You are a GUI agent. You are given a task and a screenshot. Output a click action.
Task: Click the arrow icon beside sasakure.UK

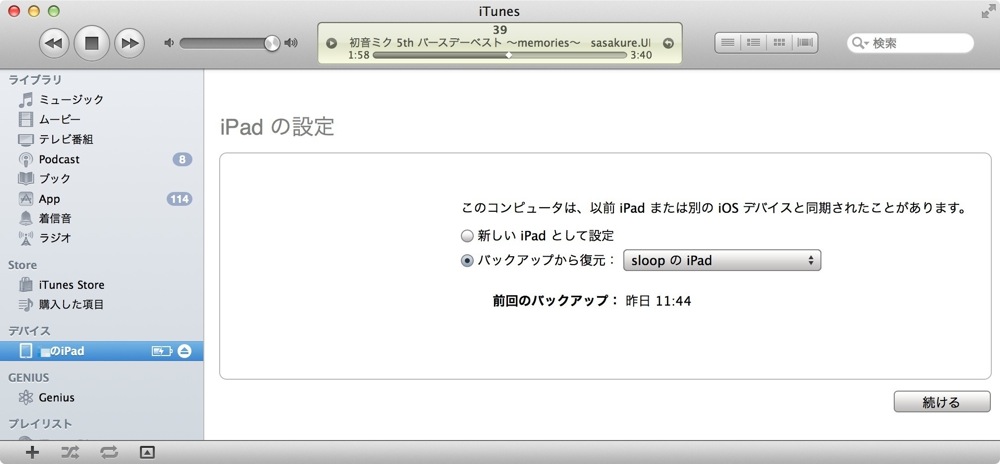[x=668, y=43]
